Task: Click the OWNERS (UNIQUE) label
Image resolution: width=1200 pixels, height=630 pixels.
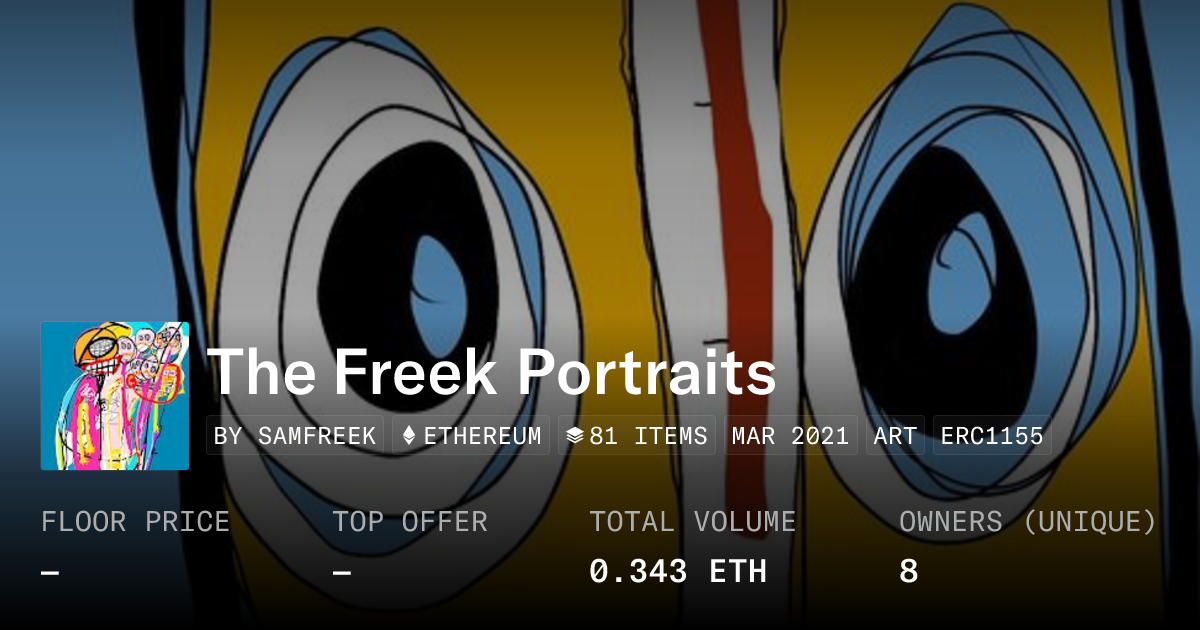Action: pos(1028,522)
